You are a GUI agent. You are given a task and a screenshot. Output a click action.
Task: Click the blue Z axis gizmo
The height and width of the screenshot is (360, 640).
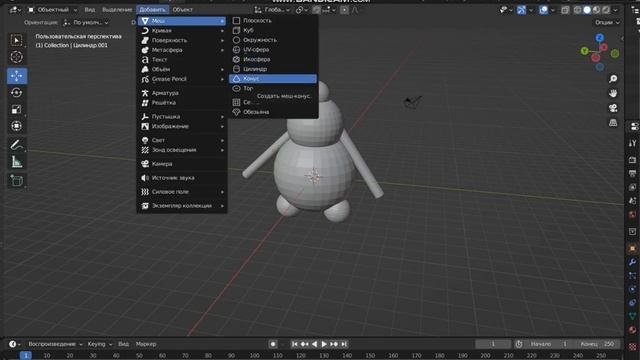coord(600,38)
